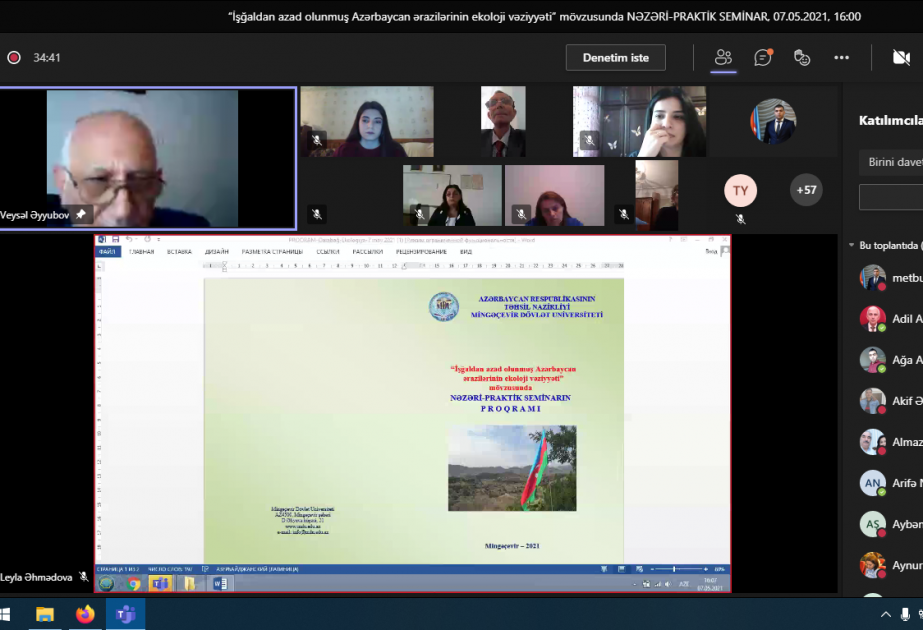
Task: Click the ФАЙЛ tab in shared Word
Action: (108, 251)
